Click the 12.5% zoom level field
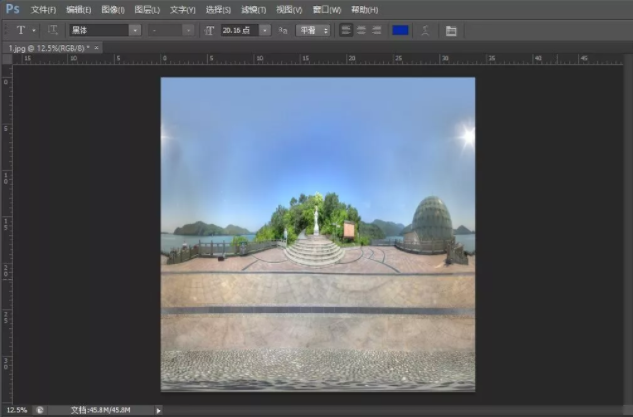The width and height of the screenshot is (633, 417). (x=17, y=410)
